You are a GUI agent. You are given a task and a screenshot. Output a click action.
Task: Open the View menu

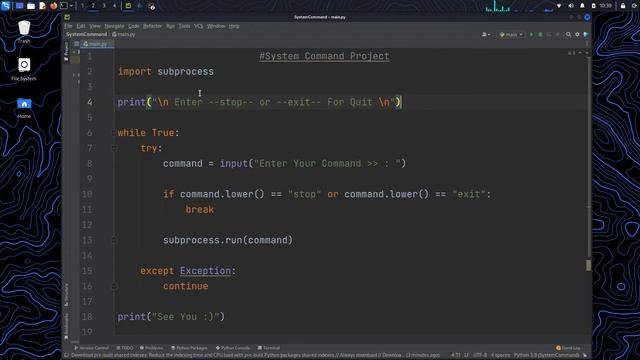click(95, 26)
